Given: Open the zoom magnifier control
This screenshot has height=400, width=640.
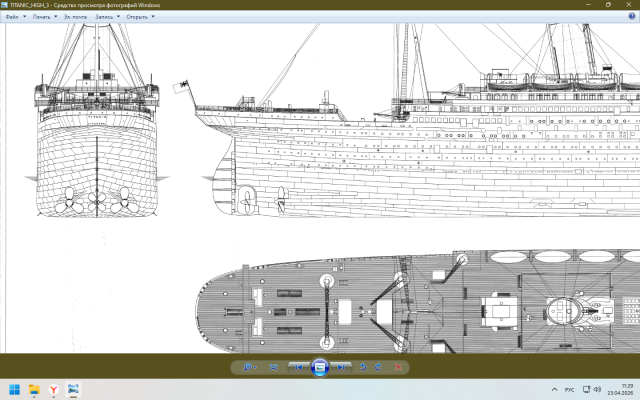Looking at the screenshot, I should pos(249,367).
